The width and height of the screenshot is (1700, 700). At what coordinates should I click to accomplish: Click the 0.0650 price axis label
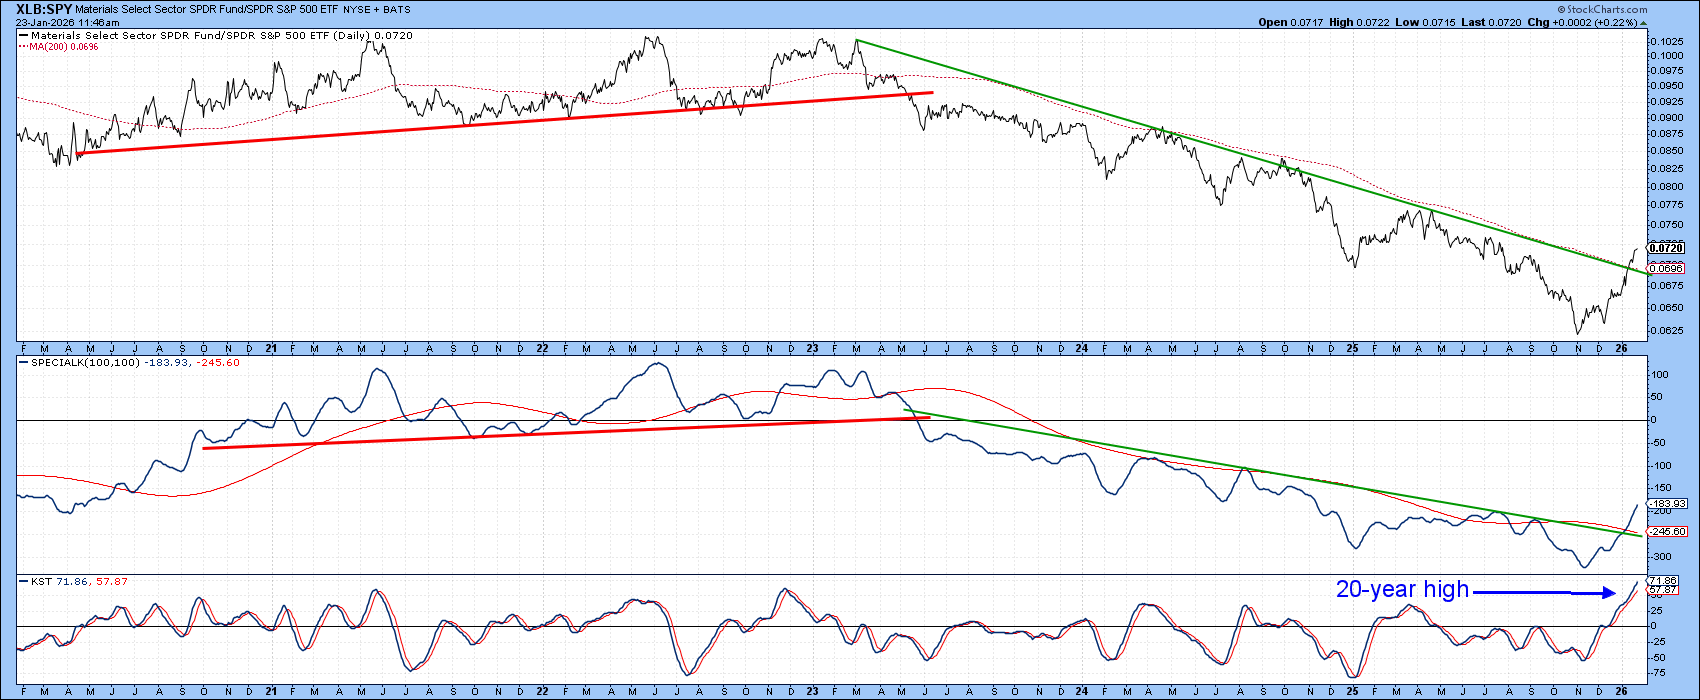coord(1666,307)
